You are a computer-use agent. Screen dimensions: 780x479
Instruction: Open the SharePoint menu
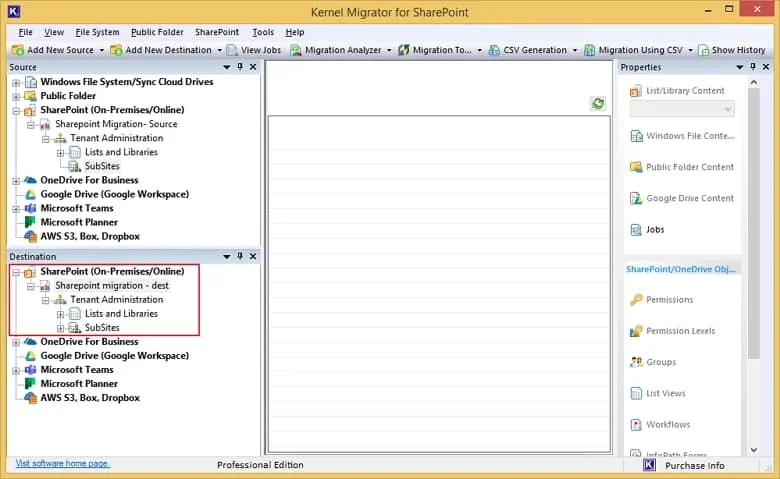(x=217, y=32)
